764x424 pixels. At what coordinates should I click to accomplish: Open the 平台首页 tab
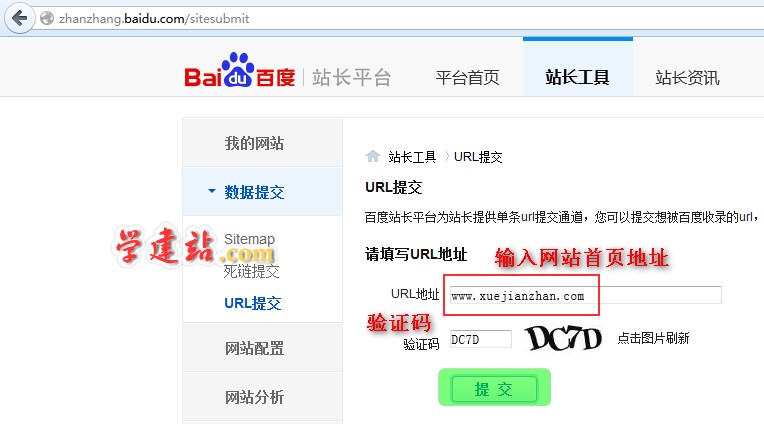(x=467, y=77)
